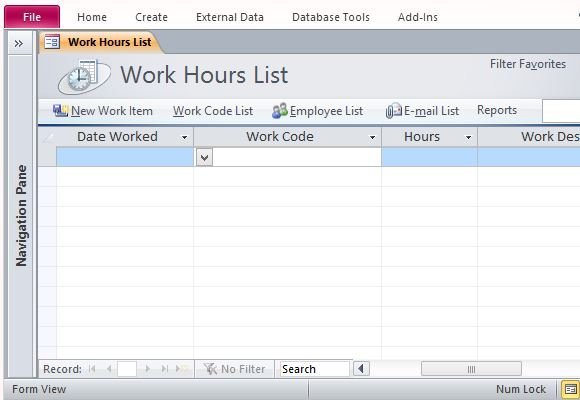Click the Hours column header

click(x=429, y=137)
